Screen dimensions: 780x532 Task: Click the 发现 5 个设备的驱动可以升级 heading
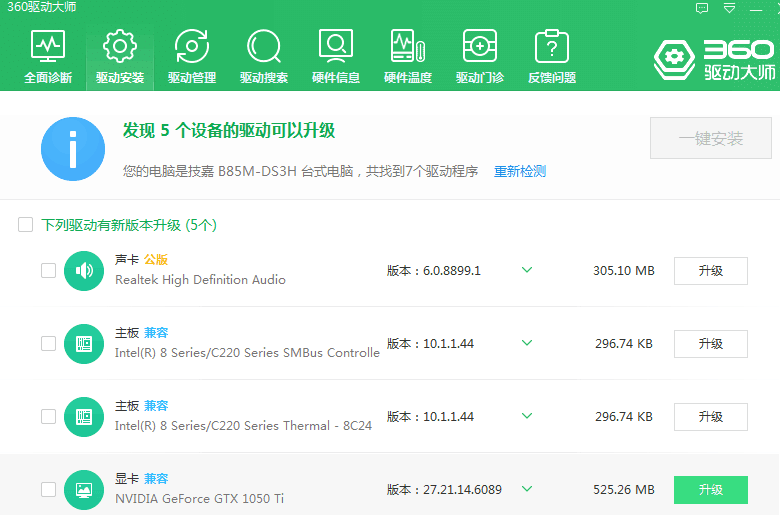point(229,130)
